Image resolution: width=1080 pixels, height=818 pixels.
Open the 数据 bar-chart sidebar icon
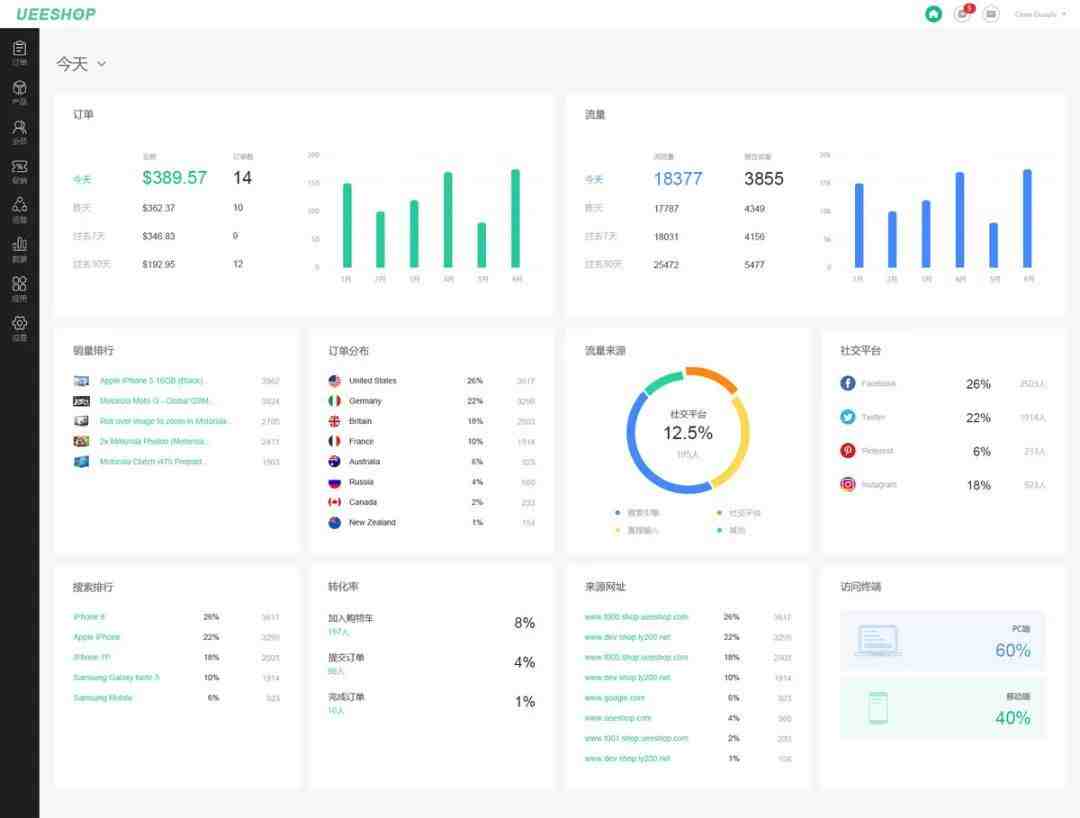[19, 248]
